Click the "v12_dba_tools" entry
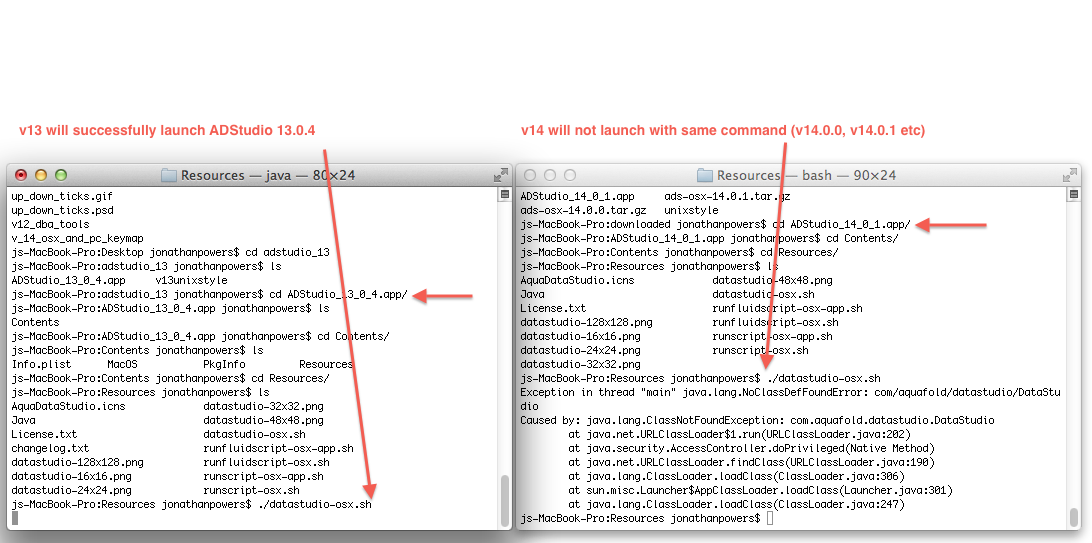This screenshot has width=1092, height=543. (50, 224)
